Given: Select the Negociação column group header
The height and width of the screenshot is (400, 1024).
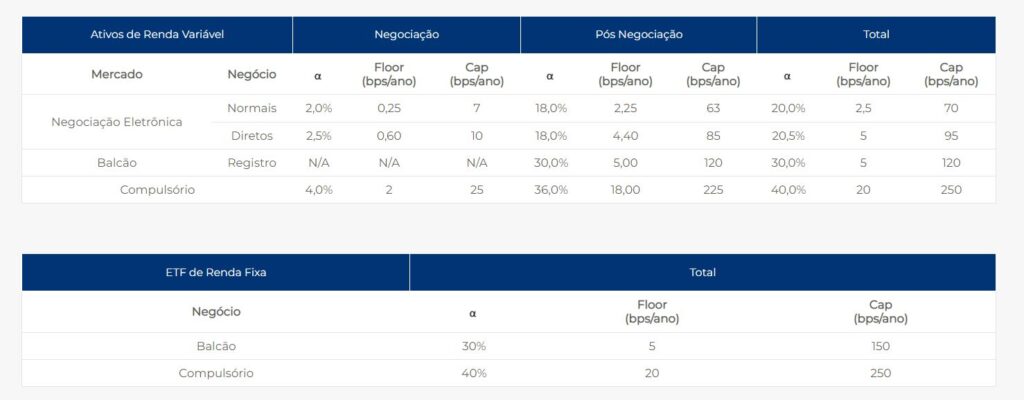Looking at the screenshot, I should click(406, 35).
